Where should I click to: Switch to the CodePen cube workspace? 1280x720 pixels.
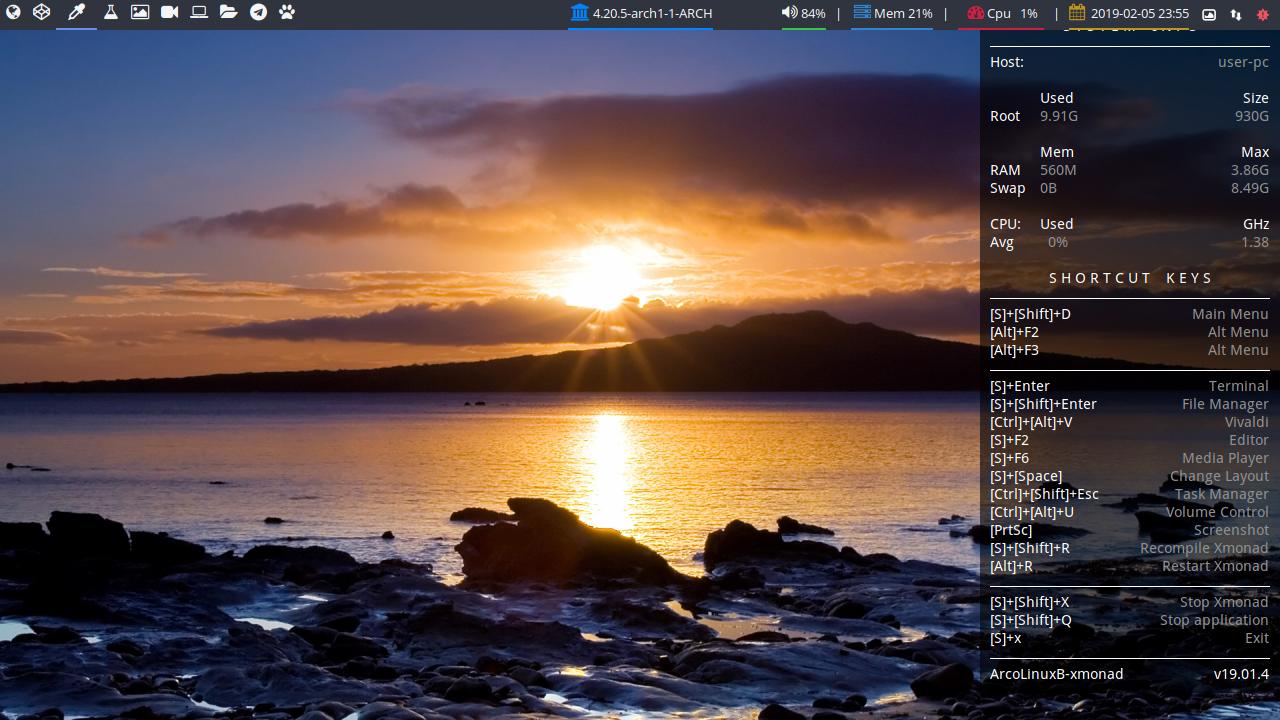click(41, 13)
